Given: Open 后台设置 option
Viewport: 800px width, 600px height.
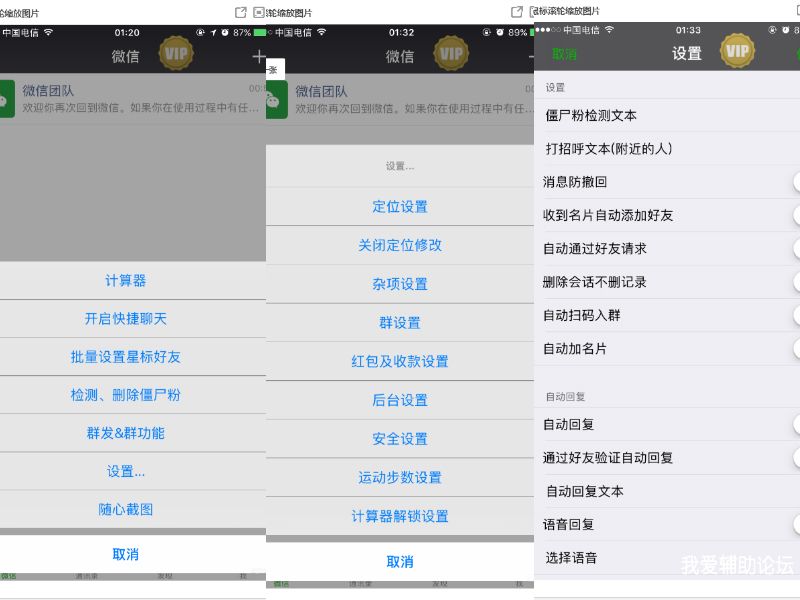Looking at the screenshot, I should (x=400, y=401).
